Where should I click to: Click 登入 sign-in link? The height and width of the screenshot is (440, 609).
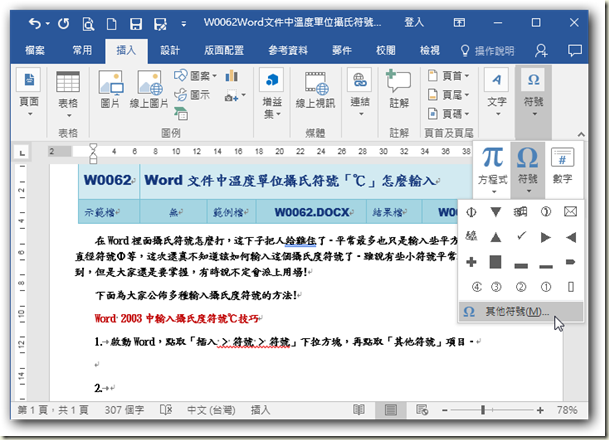click(x=414, y=23)
